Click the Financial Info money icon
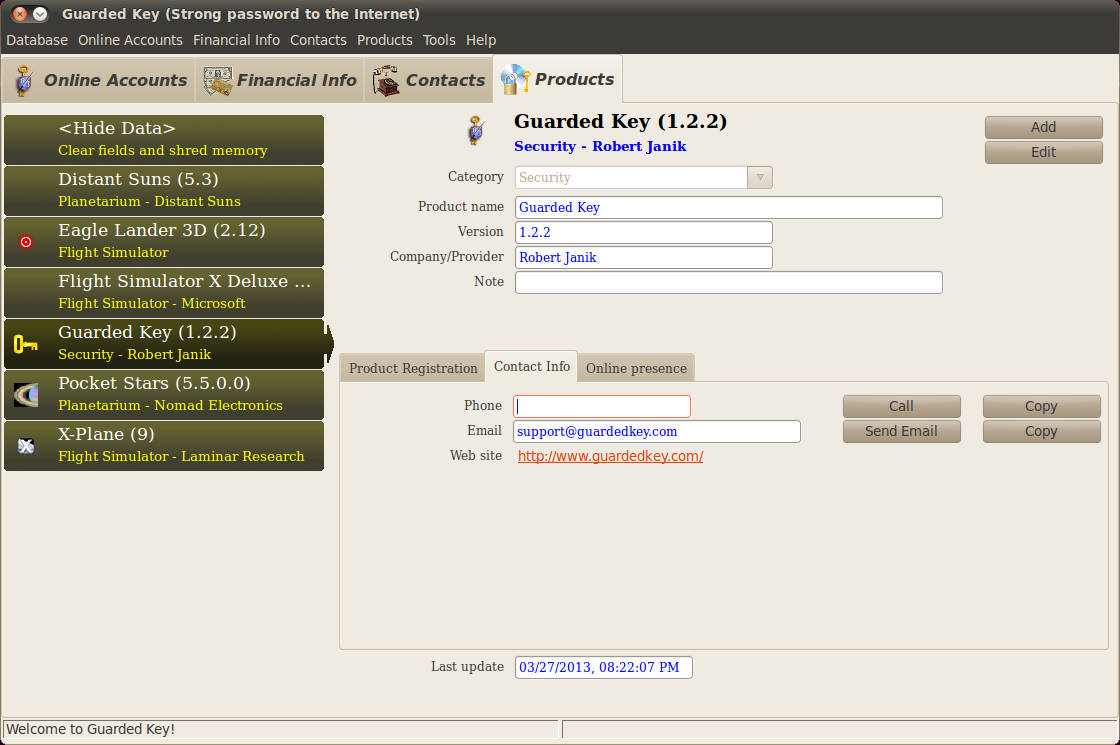 [217, 80]
